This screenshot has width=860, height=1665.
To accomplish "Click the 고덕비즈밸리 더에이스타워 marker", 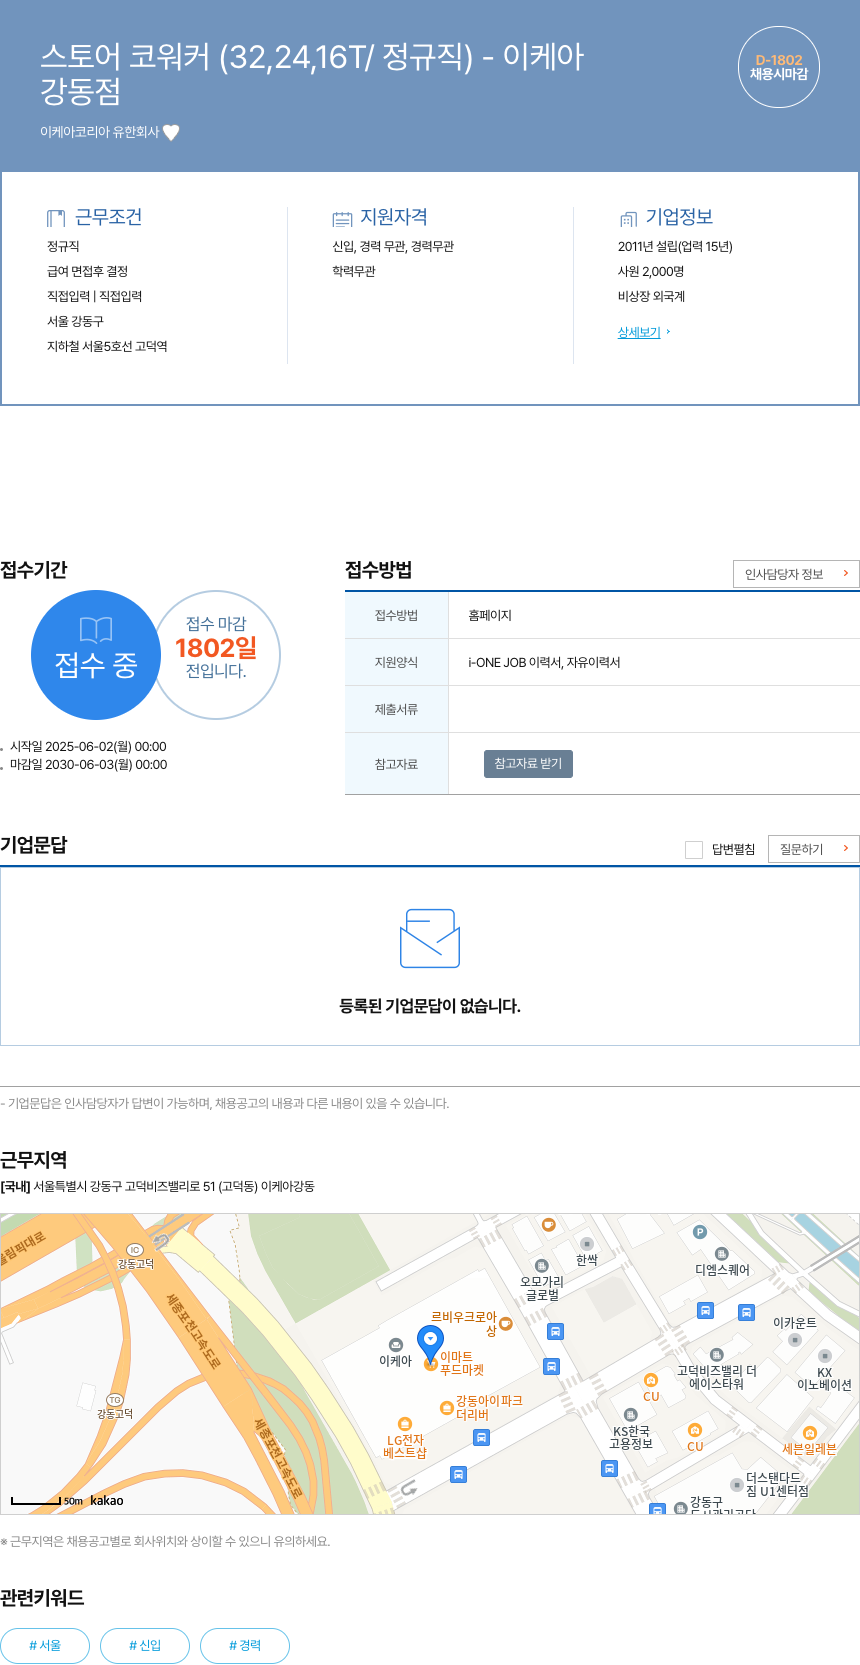I will (x=716, y=1355).
